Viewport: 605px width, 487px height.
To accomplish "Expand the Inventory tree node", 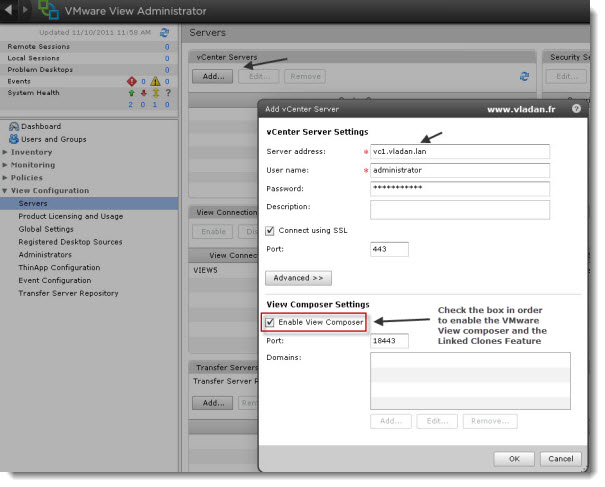I will point(5,152).
